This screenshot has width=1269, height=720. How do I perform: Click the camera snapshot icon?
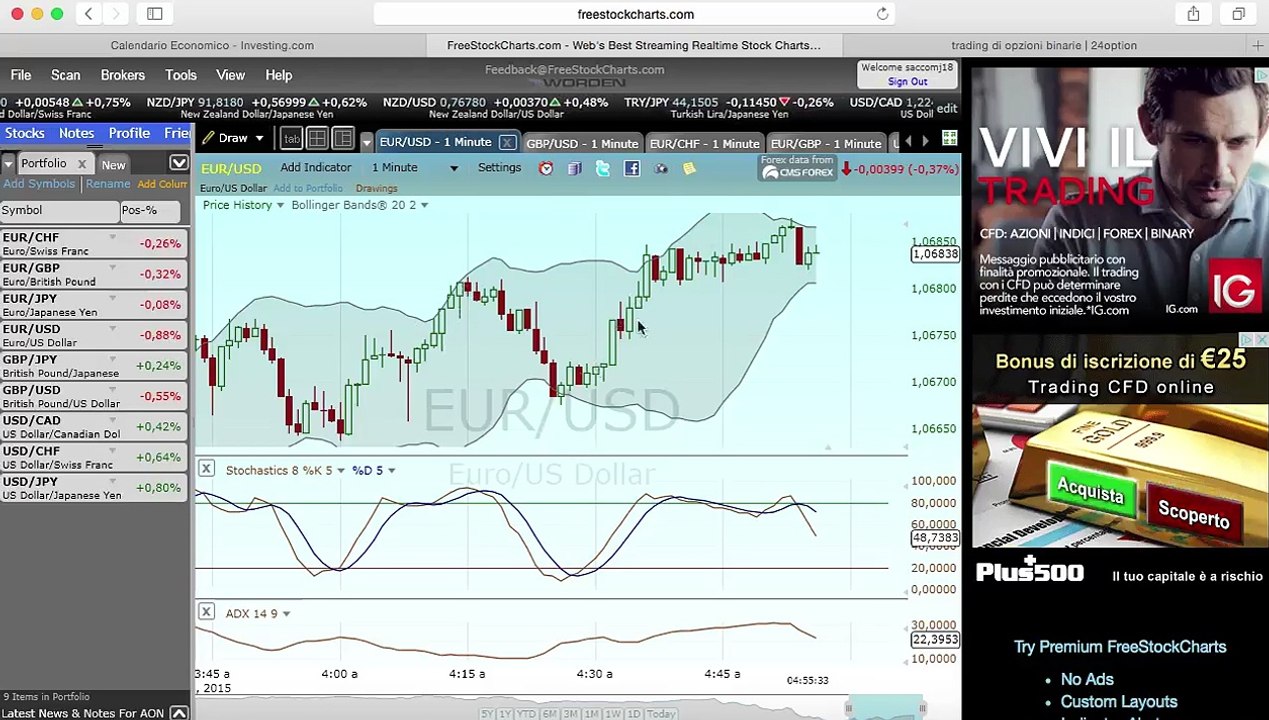[661, 169]
